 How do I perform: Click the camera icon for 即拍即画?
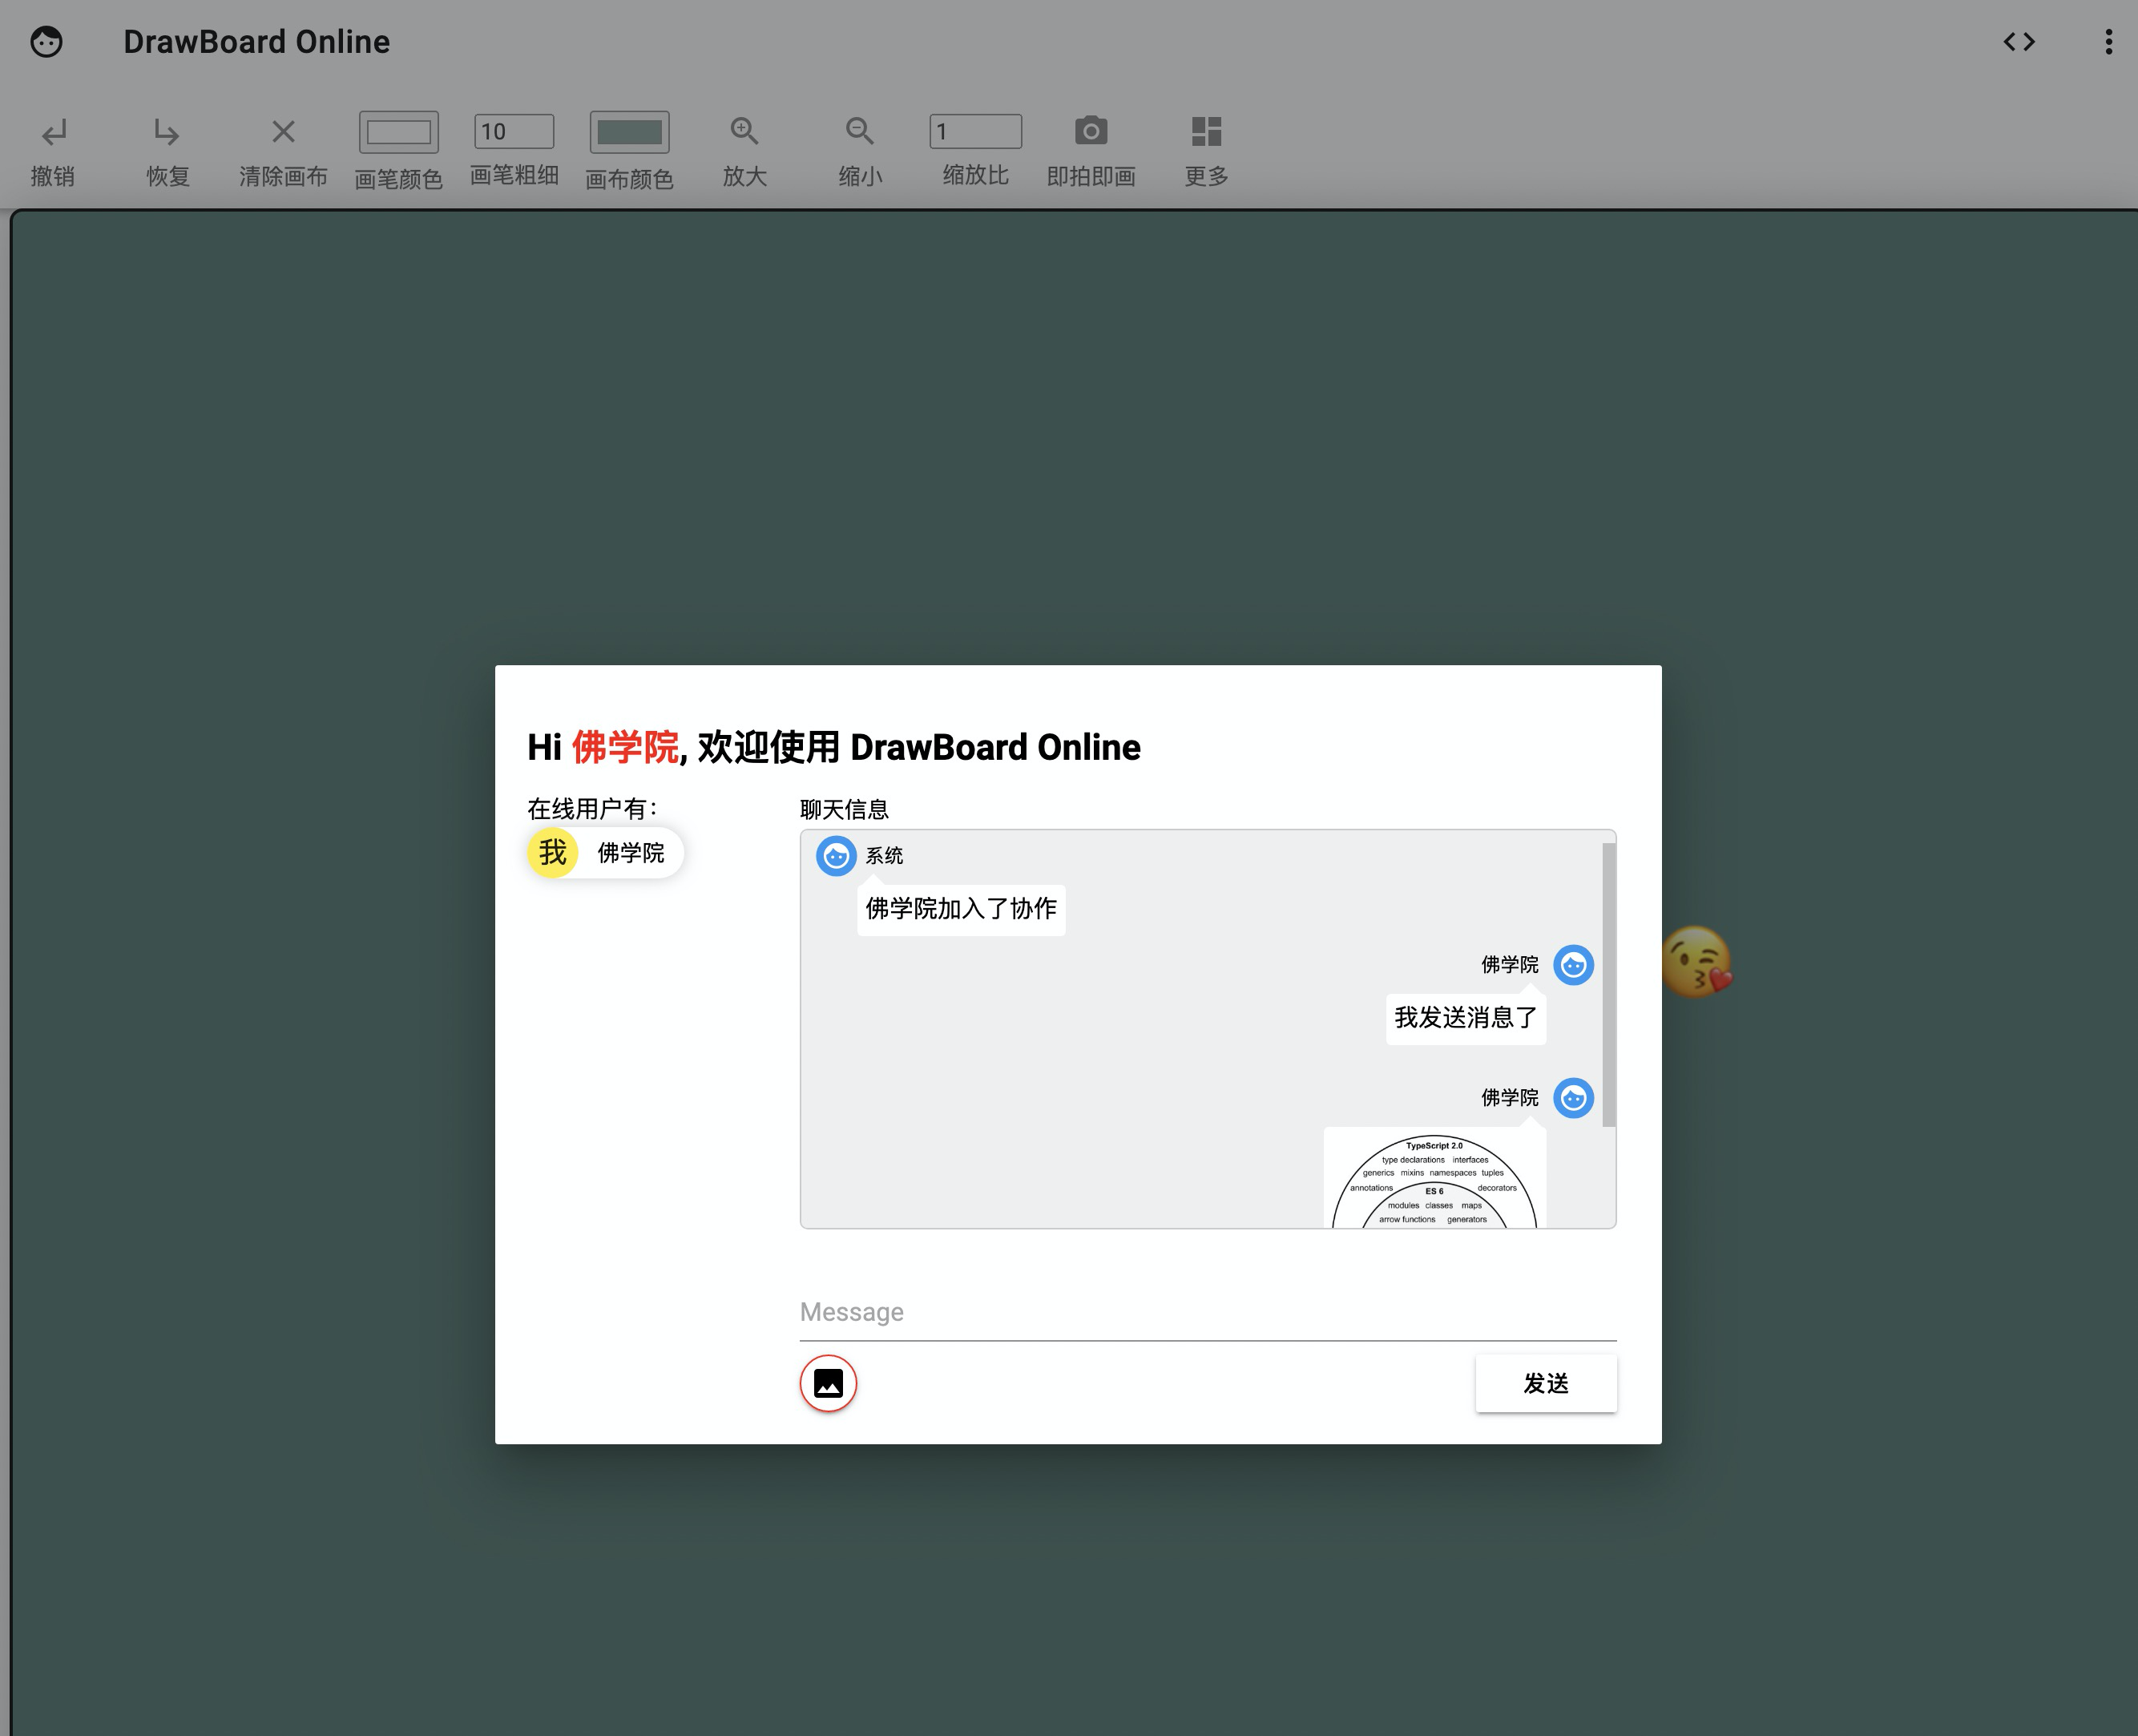click(1090, 131)
